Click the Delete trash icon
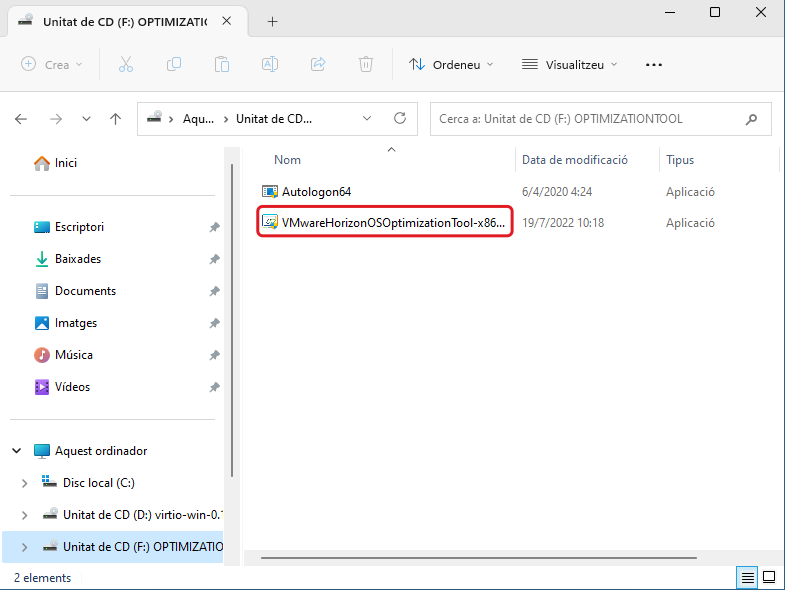Viewport: 785px width, 590px height. (366, 64)
